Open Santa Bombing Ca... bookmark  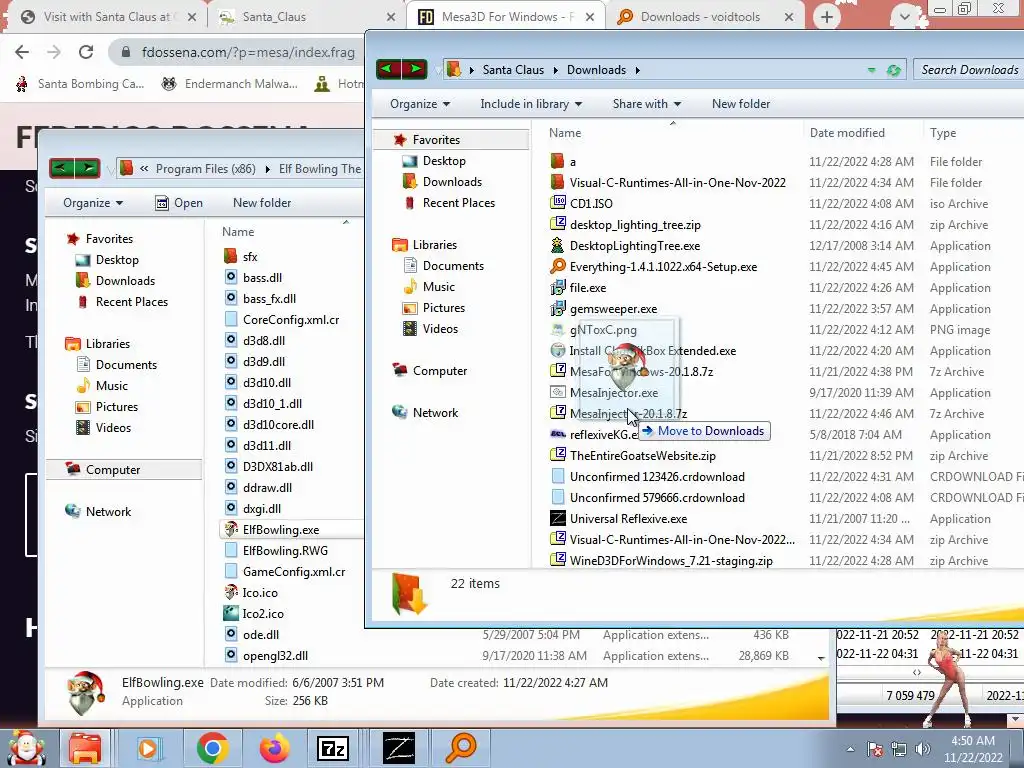pyautogui.click(x=80, y=84)
